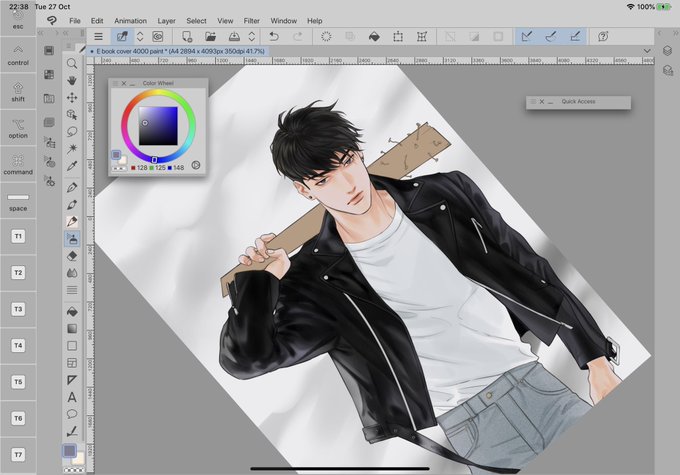The image size is (680, 475).
Task: Select the Fill bucket tool in tool palette
Action: point(72,311)
